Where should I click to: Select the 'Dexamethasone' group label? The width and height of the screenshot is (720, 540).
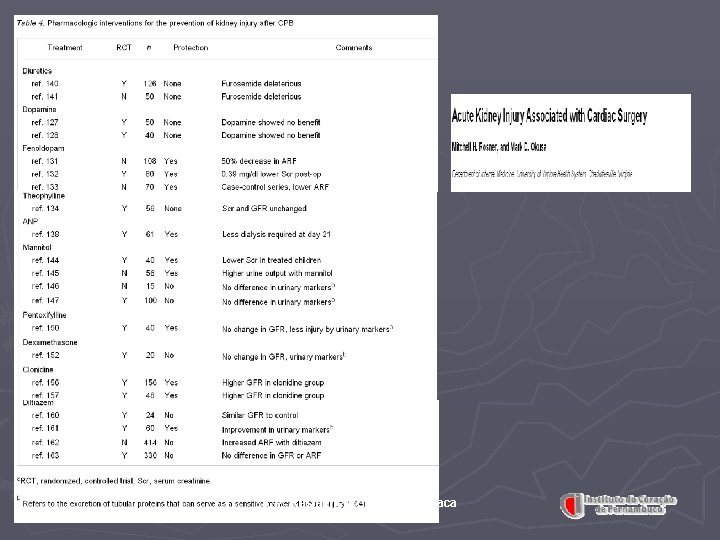coord(50,343)
